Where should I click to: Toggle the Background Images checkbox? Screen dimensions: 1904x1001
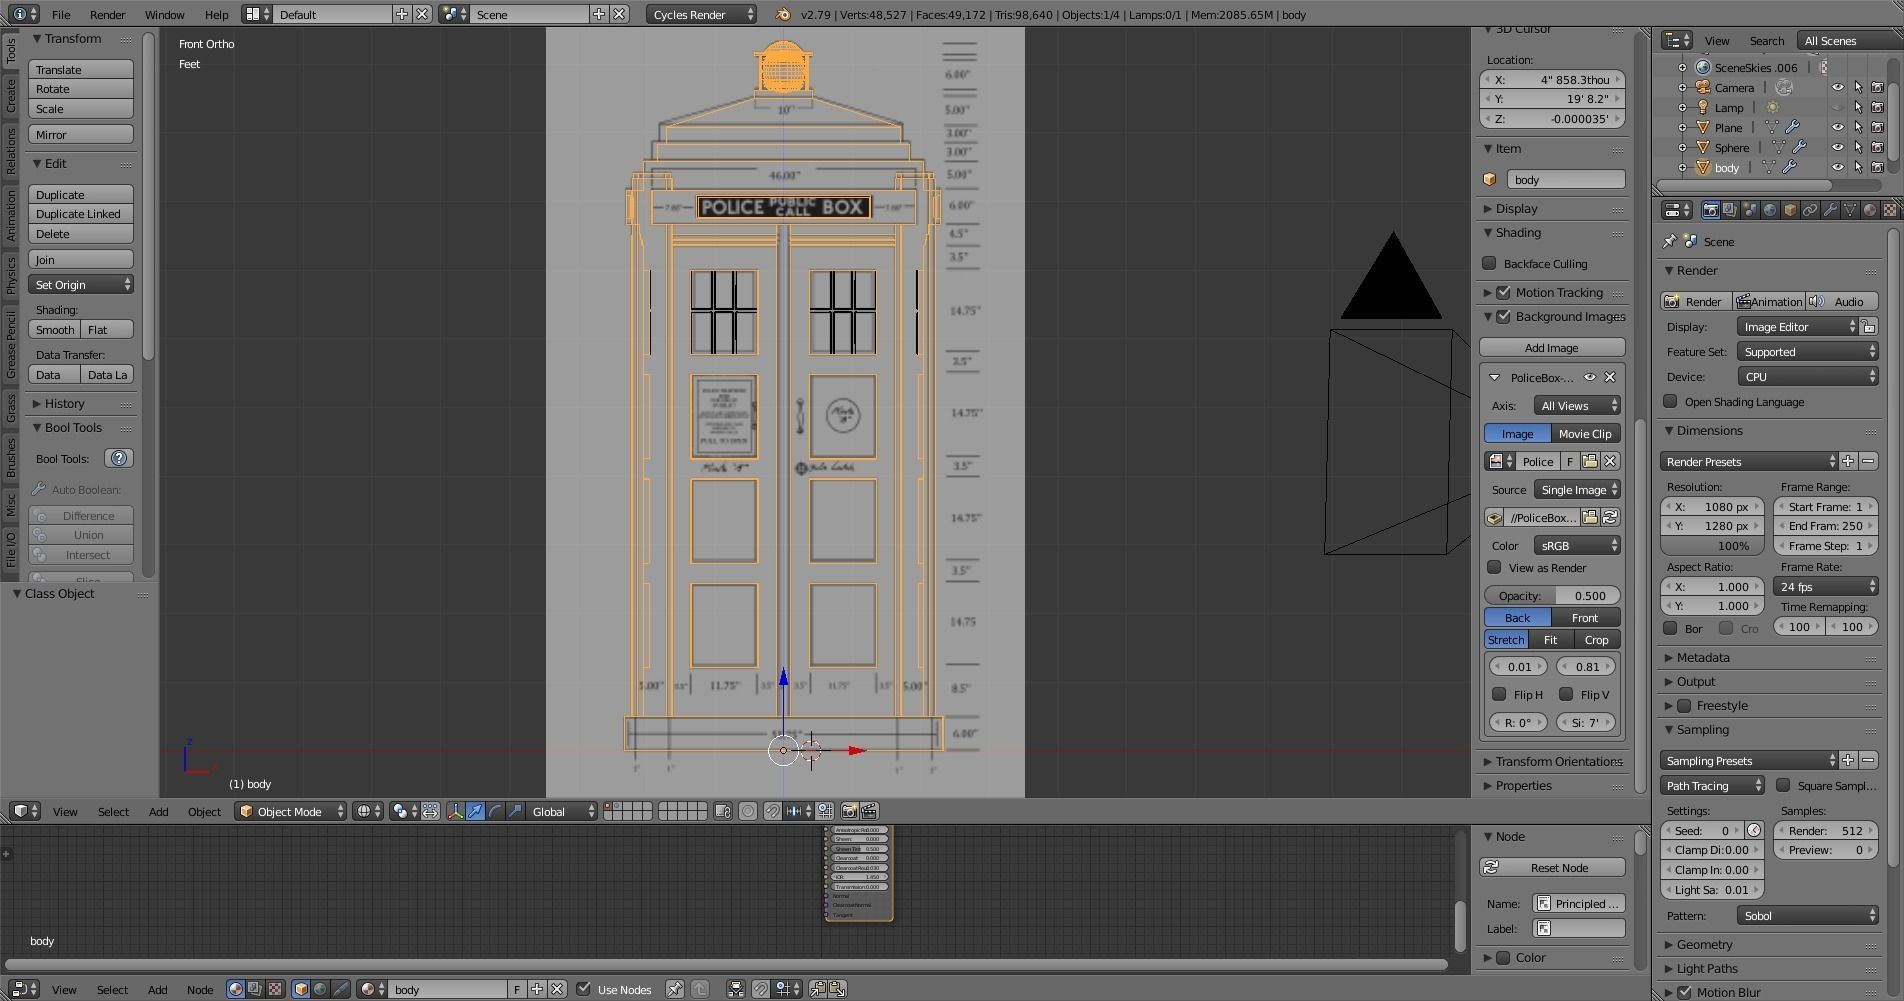click(x=1503, y=316)
